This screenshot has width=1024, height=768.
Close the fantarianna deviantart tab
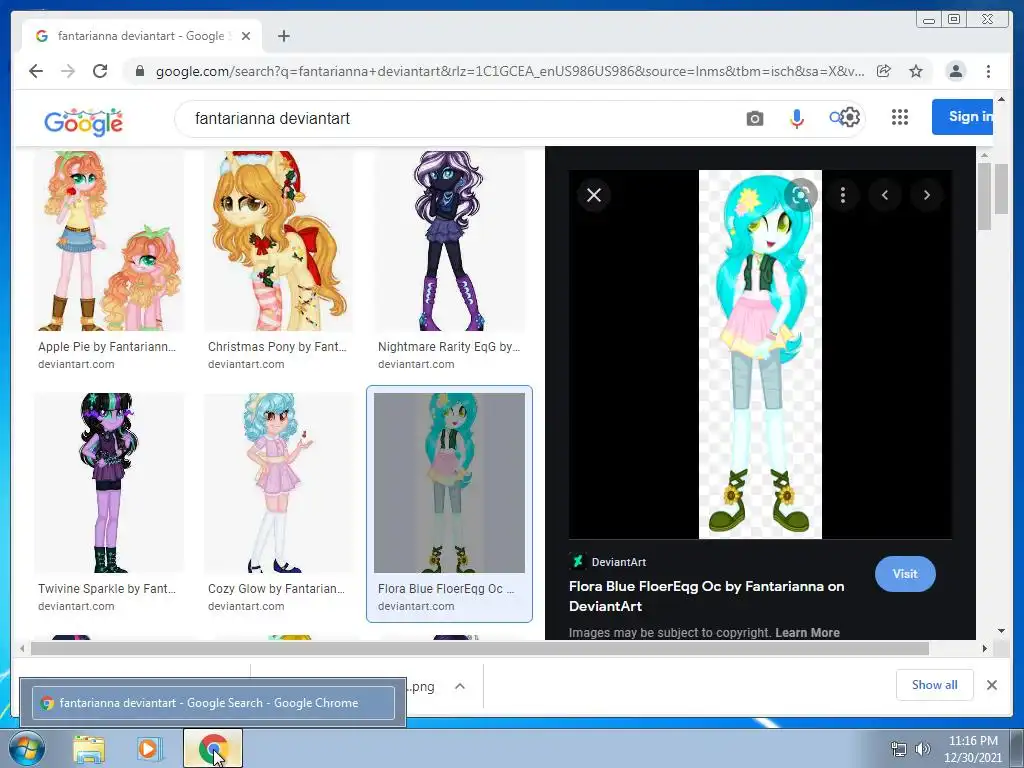(246, 36)
